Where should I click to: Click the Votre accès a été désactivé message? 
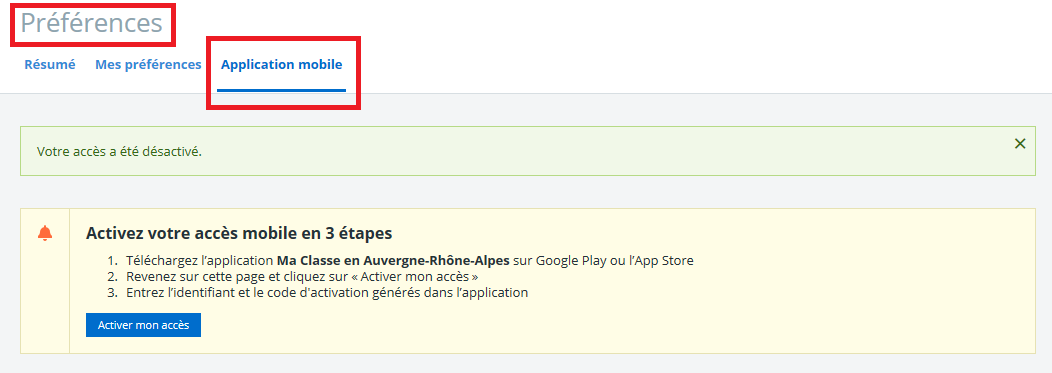[119, 152]
